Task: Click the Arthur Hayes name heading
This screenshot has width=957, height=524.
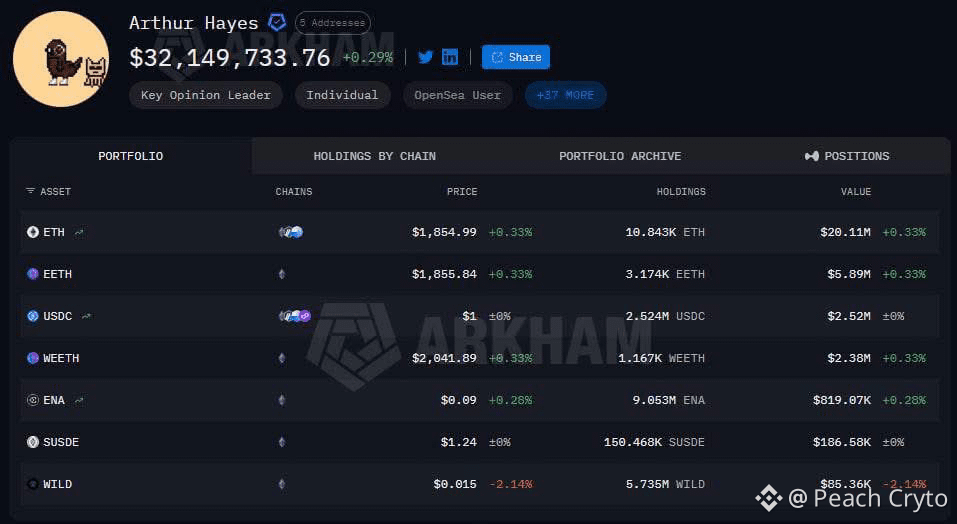Action: tap(193, 23)
